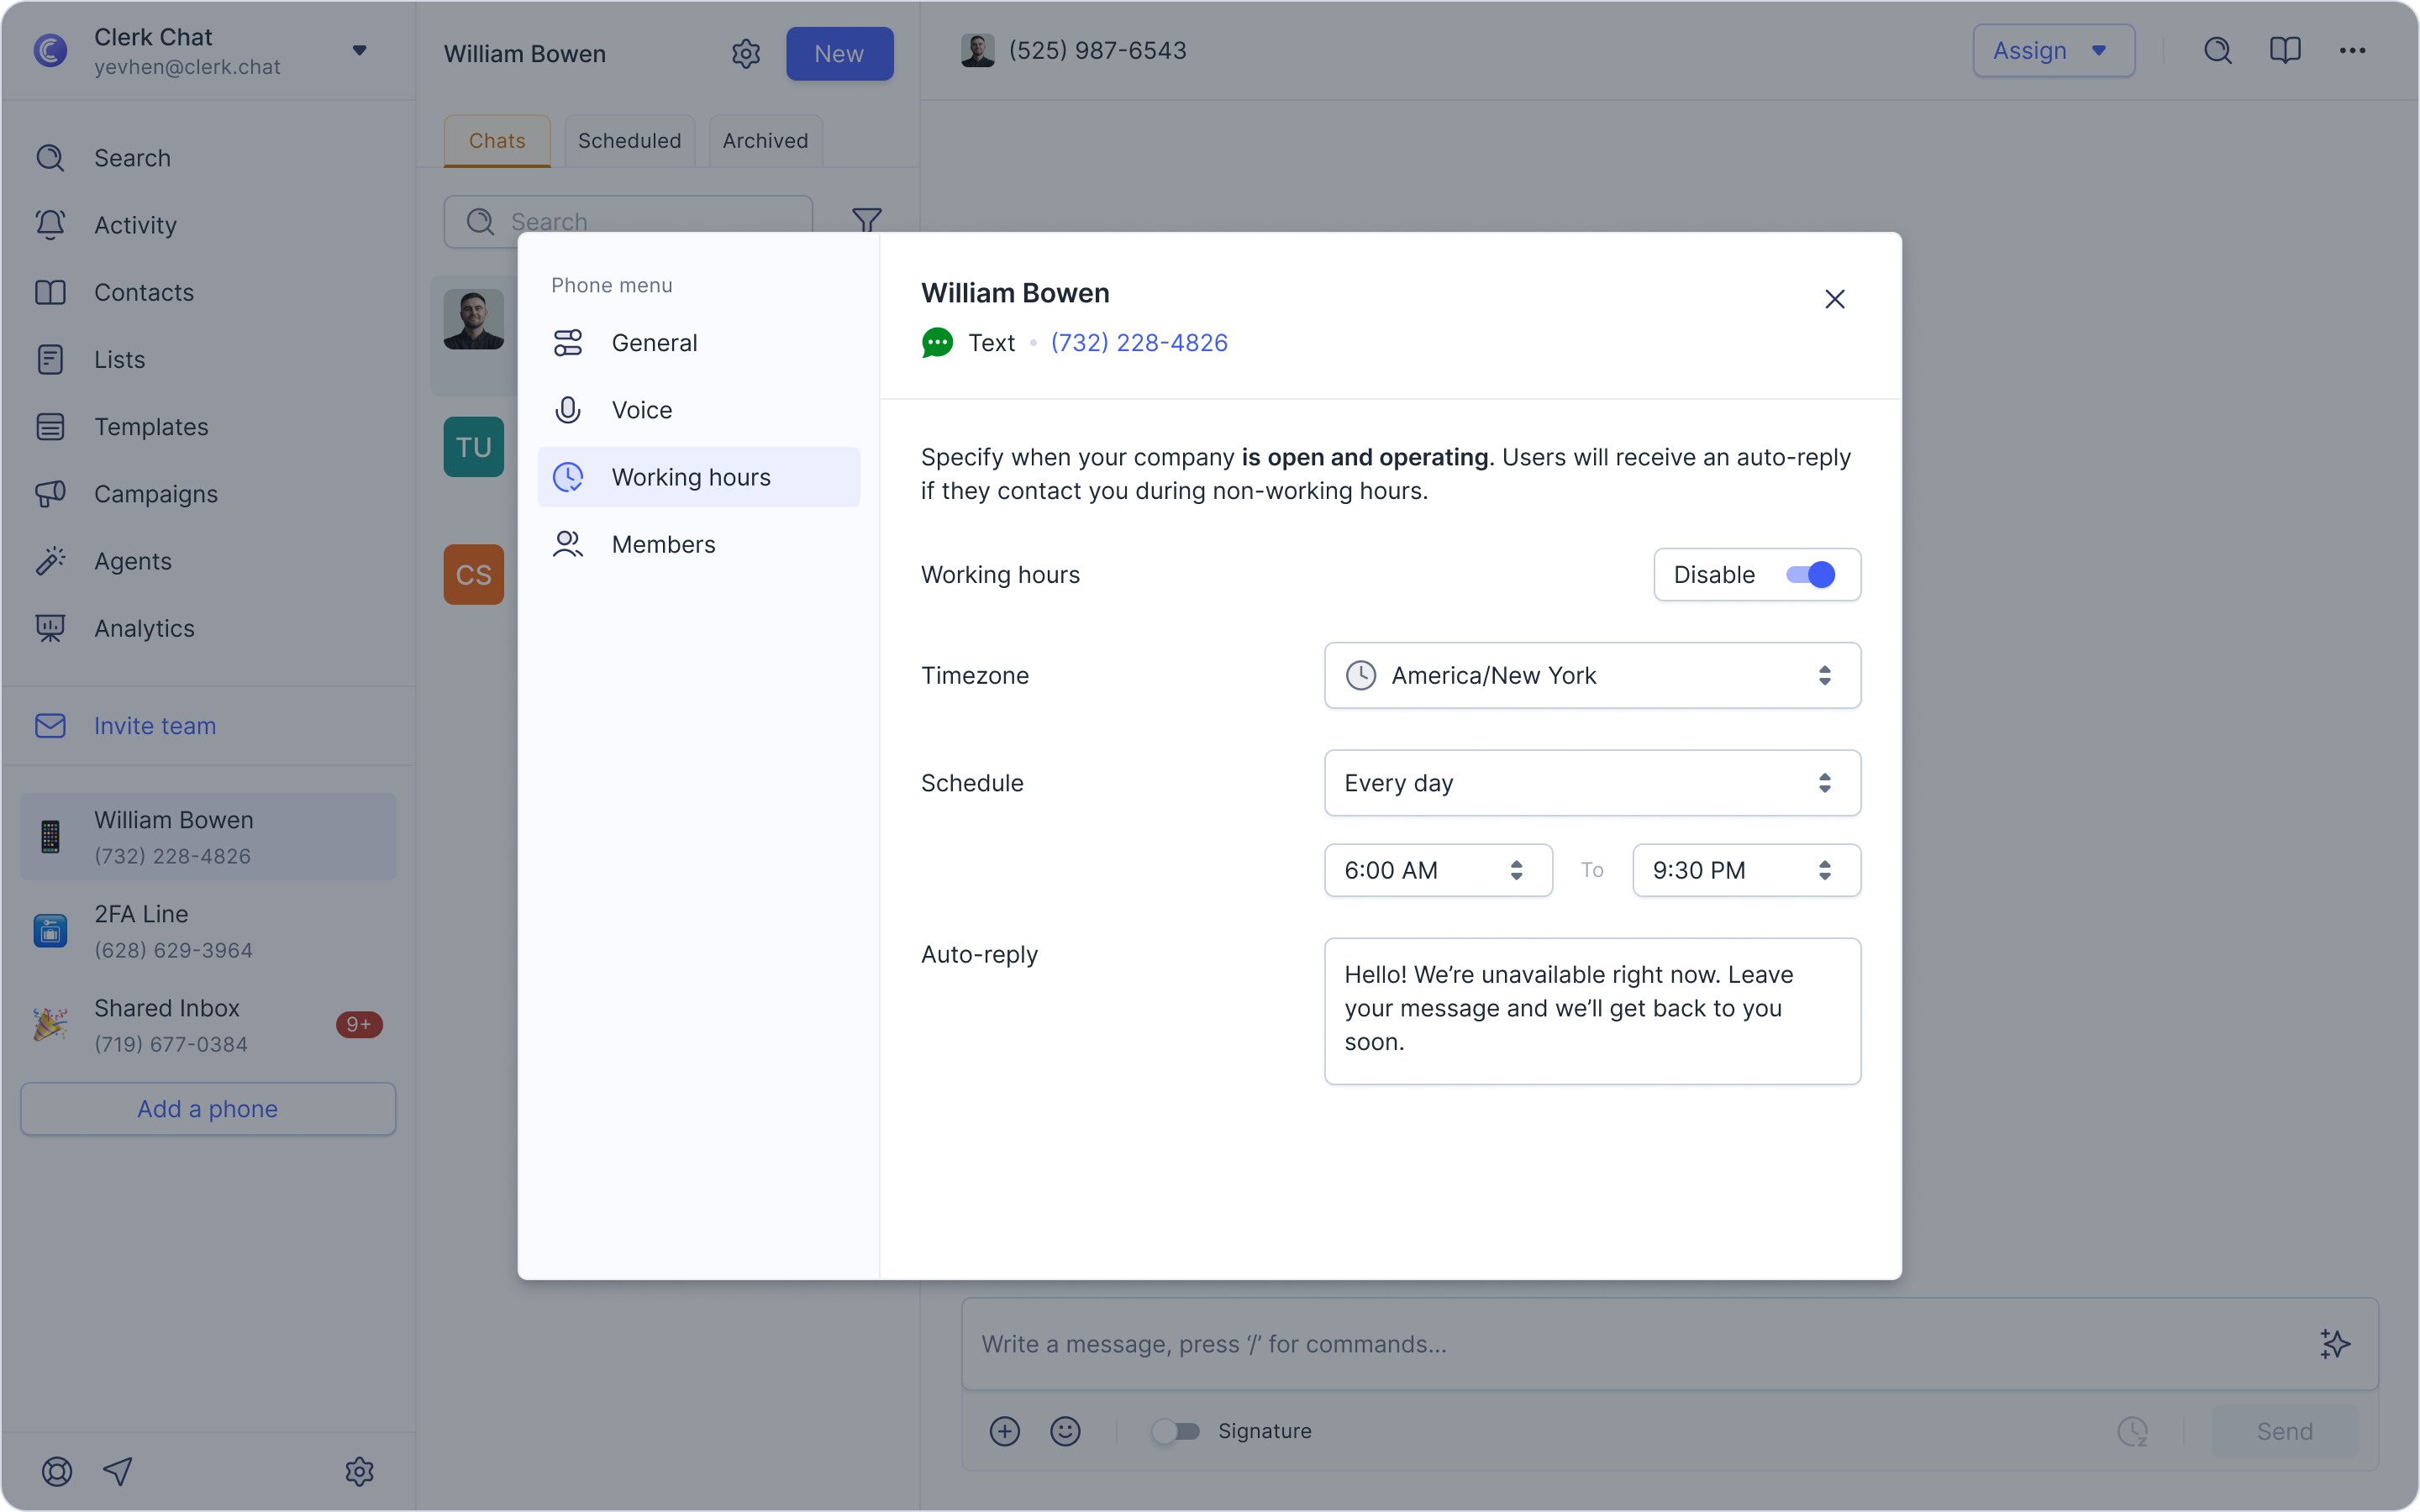
Task: Open the Activity bell icon
Action: pos(50,225)
